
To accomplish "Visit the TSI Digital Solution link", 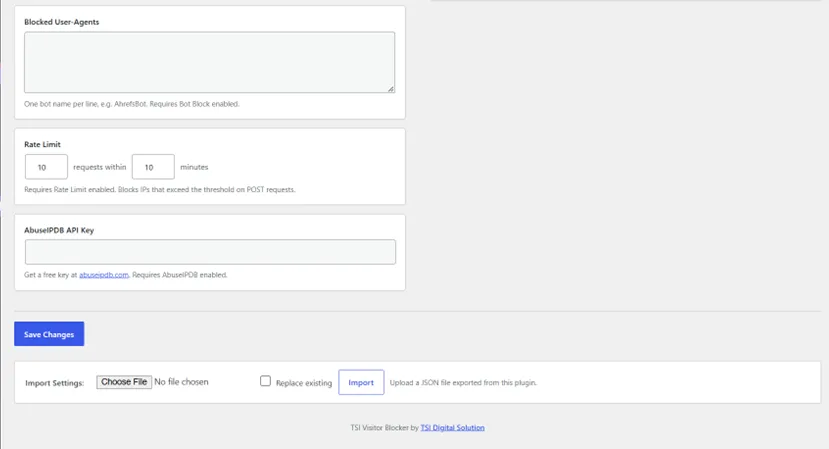I will (x=453, y=428).
